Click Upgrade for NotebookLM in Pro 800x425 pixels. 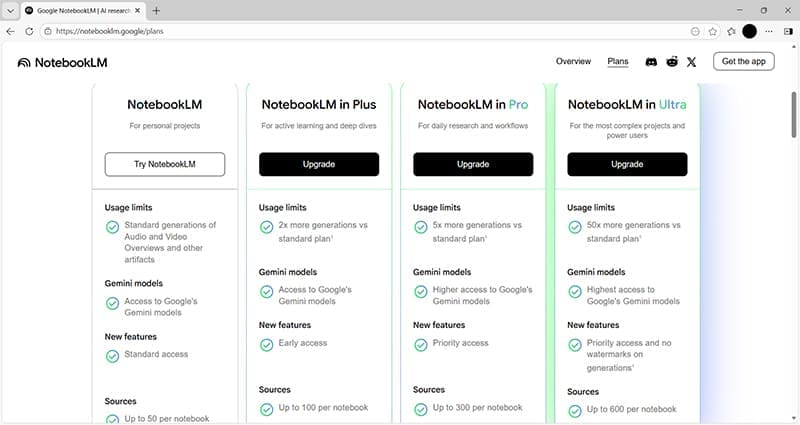[x=473, y=164]
